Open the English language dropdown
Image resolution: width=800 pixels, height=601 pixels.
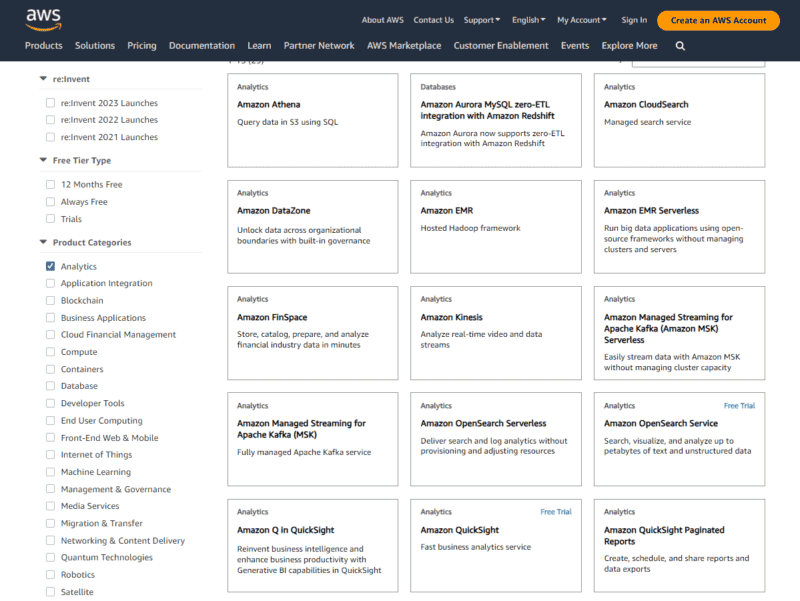click(x=529, y=19)
